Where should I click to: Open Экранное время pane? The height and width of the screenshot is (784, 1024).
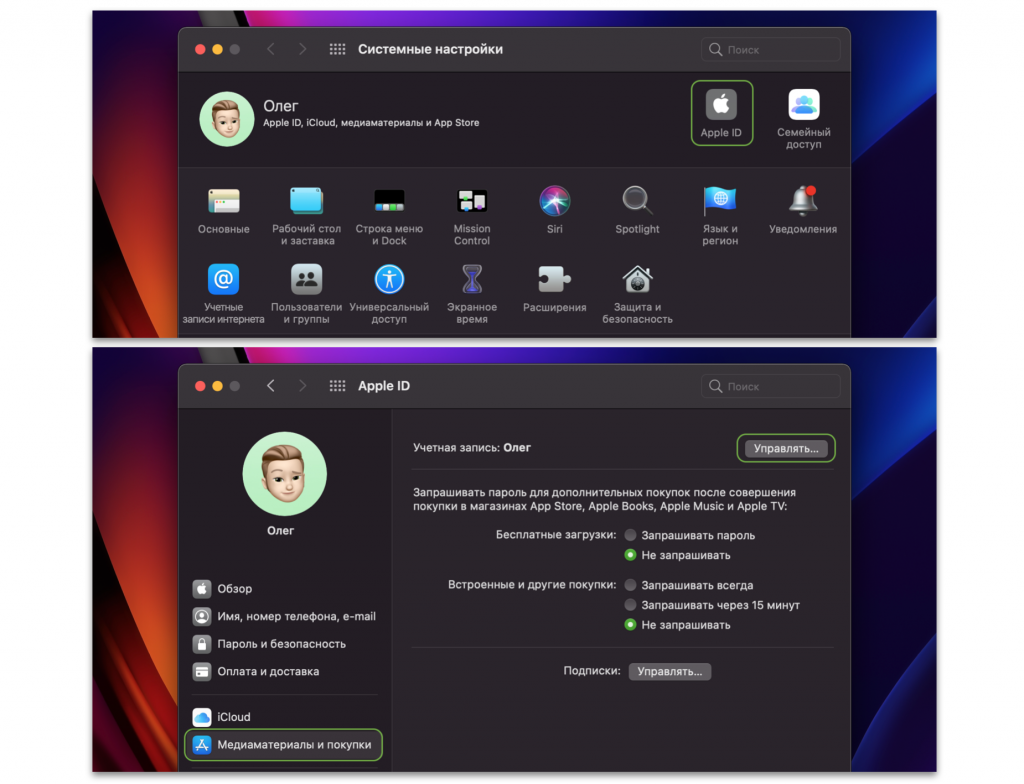472,295
